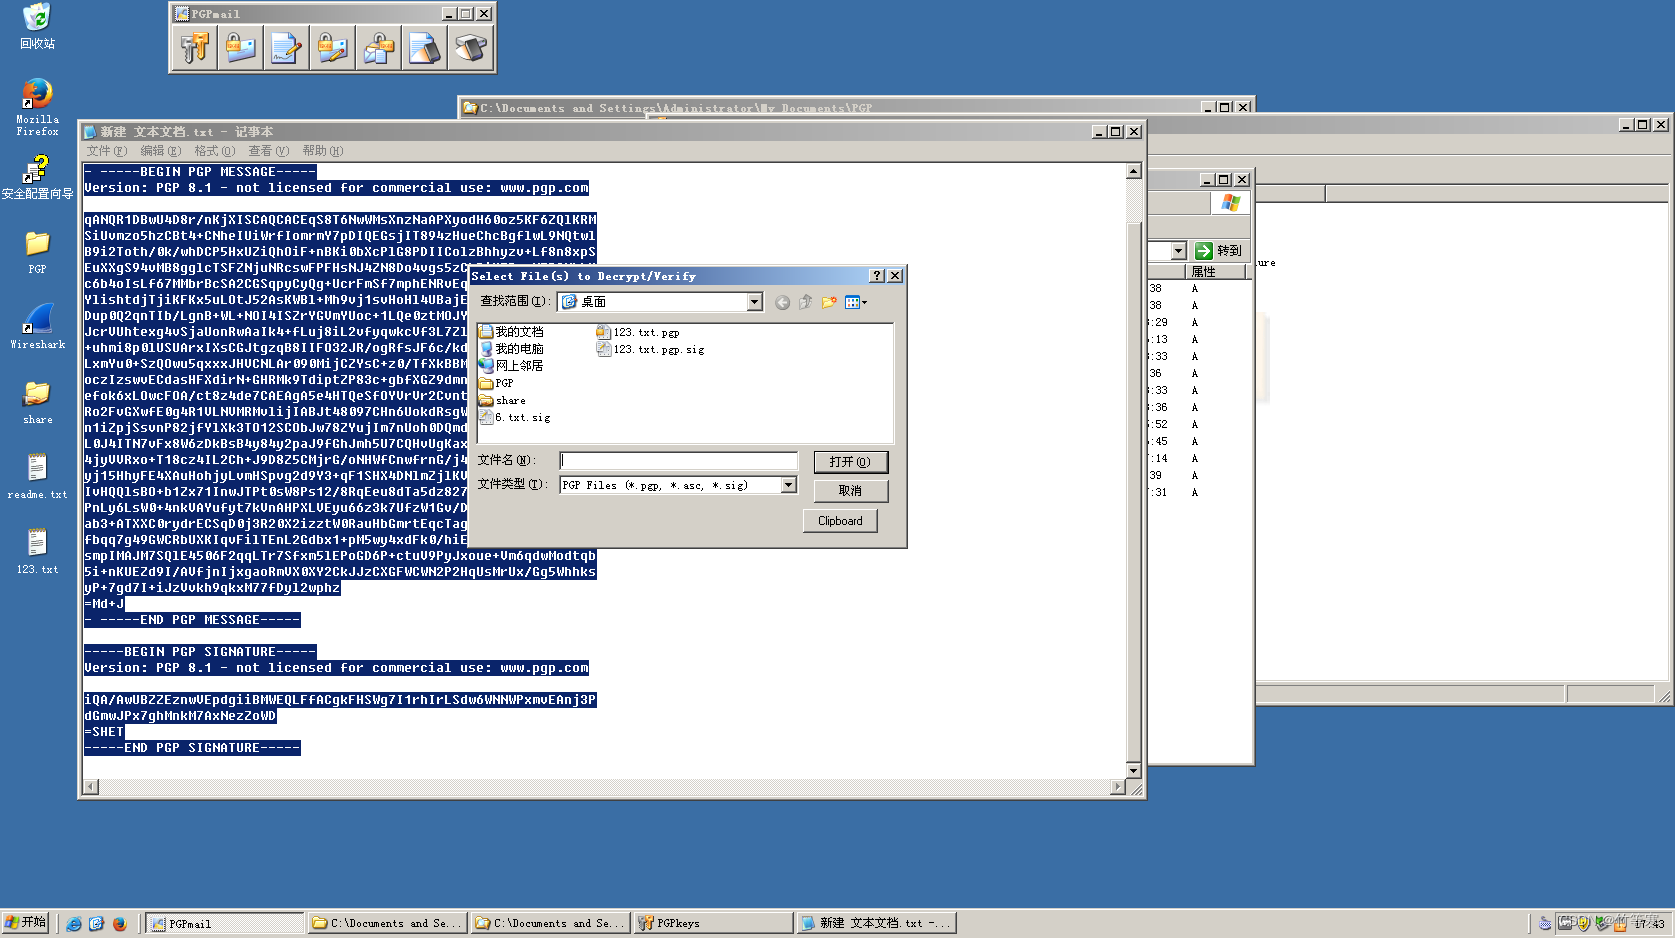Click Encrypt and Sign icon in PGPmail

[x=333, y=47]
